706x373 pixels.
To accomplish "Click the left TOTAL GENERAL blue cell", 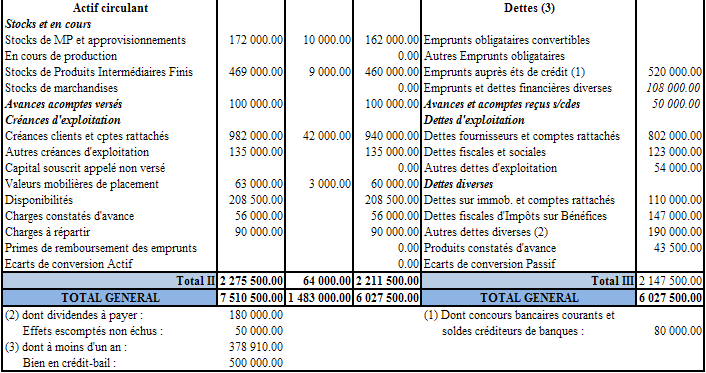I will coord(110,298).
